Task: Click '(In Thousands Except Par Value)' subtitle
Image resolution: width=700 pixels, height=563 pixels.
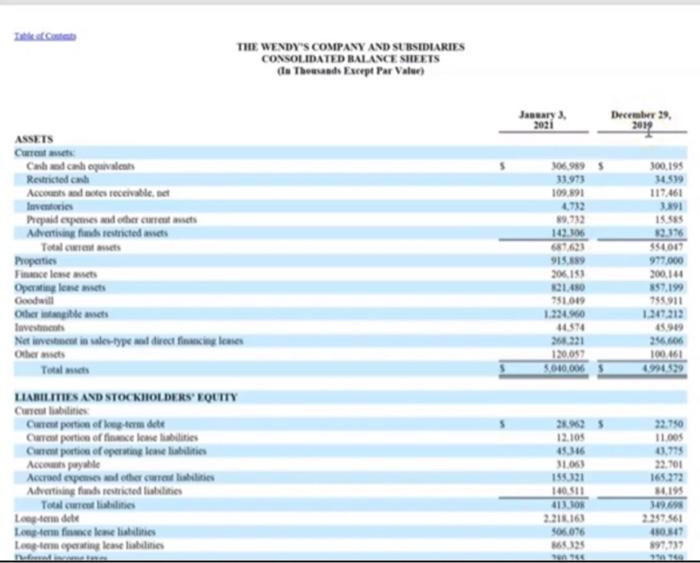Action: point(350,71)
